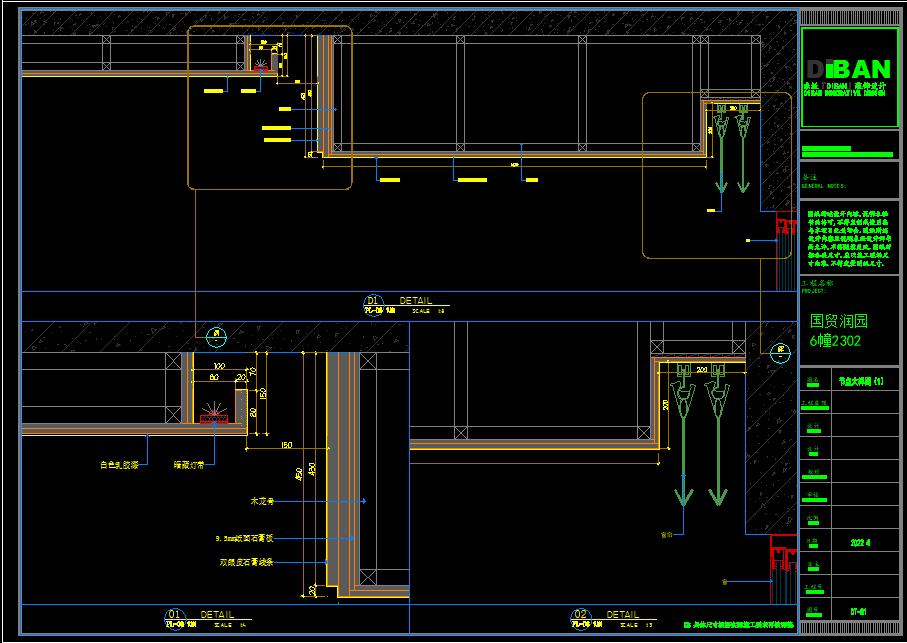
Task: Select the green general notes paragraph
Action: pyautogui.click(x=848, y=238)
